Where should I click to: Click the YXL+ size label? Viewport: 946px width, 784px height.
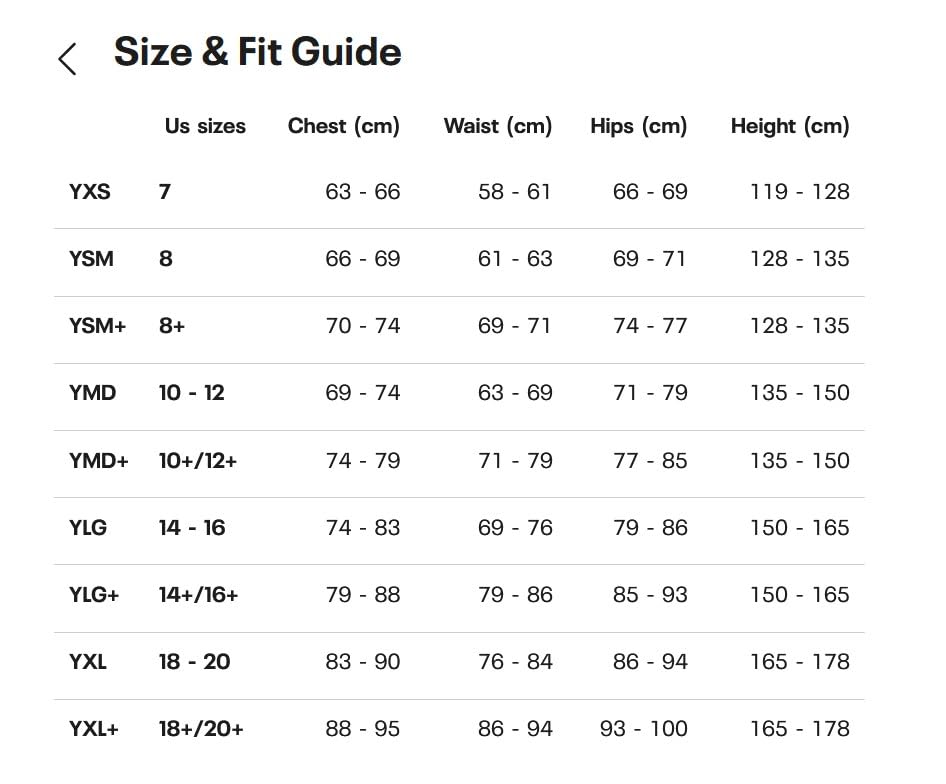(x=94, y=729)
